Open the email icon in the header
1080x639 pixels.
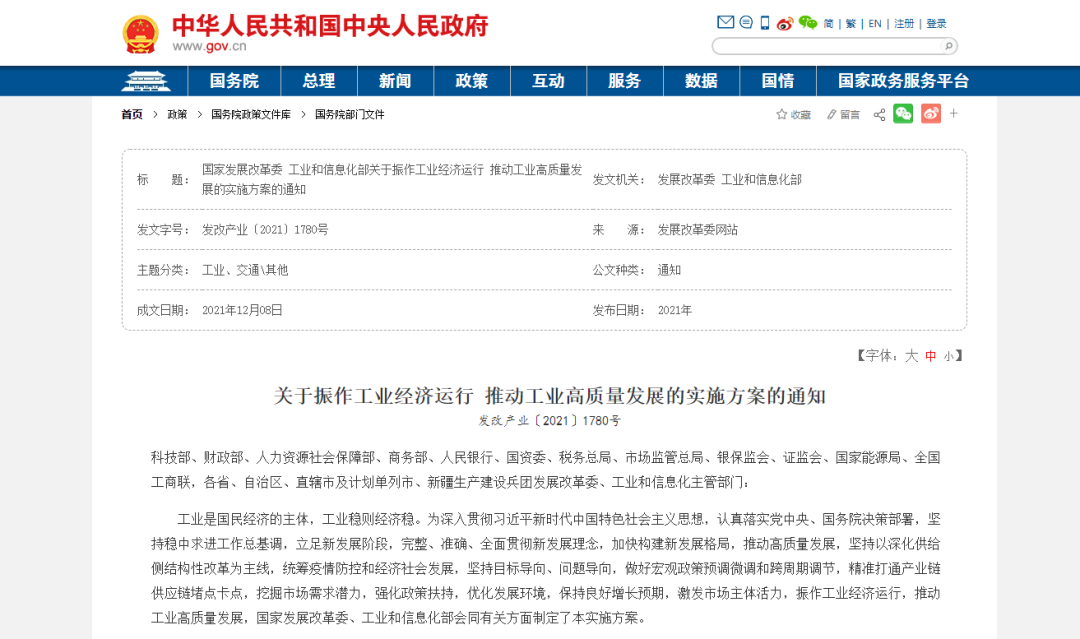pyautogui.click(x=724, y=23)
